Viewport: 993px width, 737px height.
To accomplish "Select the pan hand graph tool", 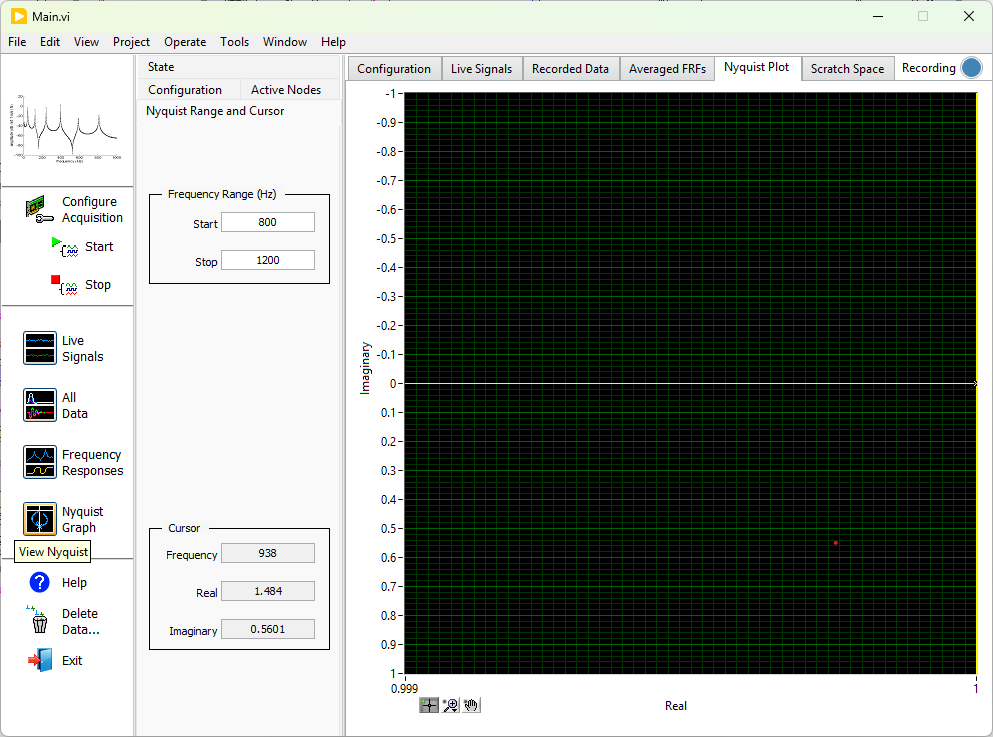I will coord(471,705).
